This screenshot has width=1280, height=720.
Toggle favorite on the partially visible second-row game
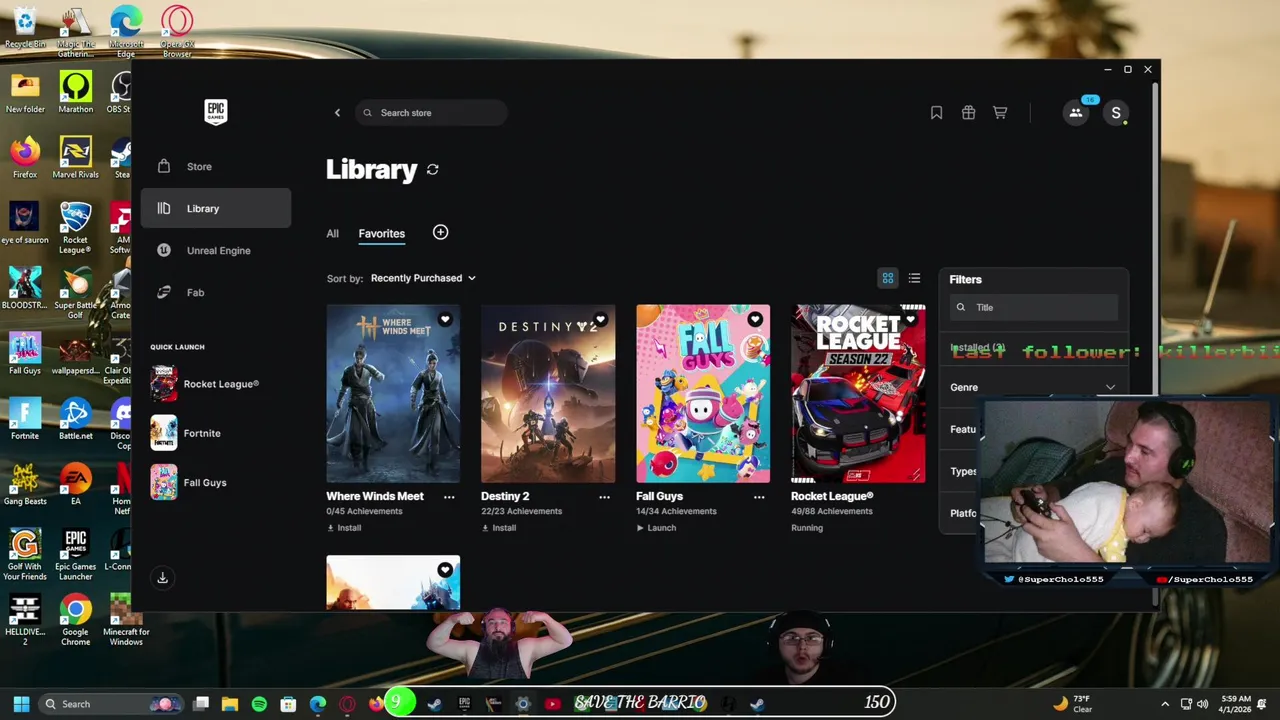coord(445,570)
